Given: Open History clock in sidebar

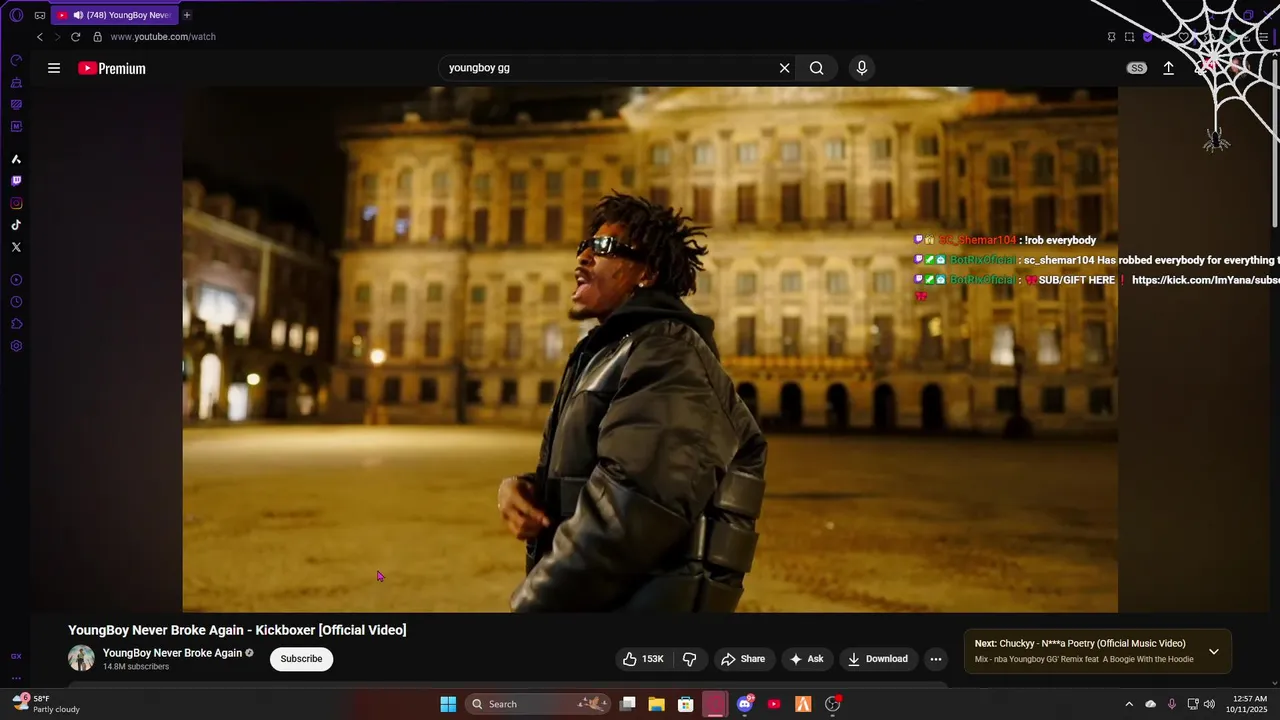Looking at the screenshot, I should pos(16,302).
